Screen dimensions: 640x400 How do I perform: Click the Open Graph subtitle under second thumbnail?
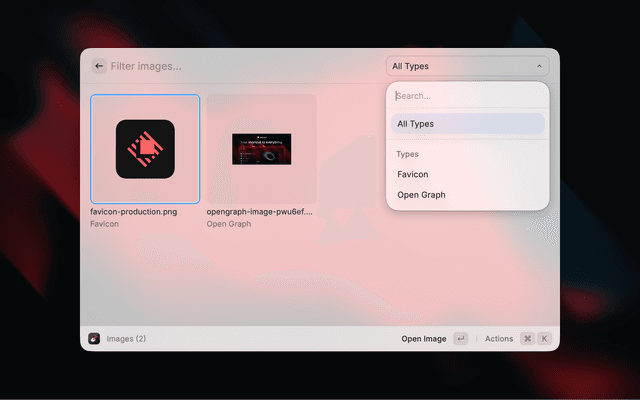click(229, 224)
